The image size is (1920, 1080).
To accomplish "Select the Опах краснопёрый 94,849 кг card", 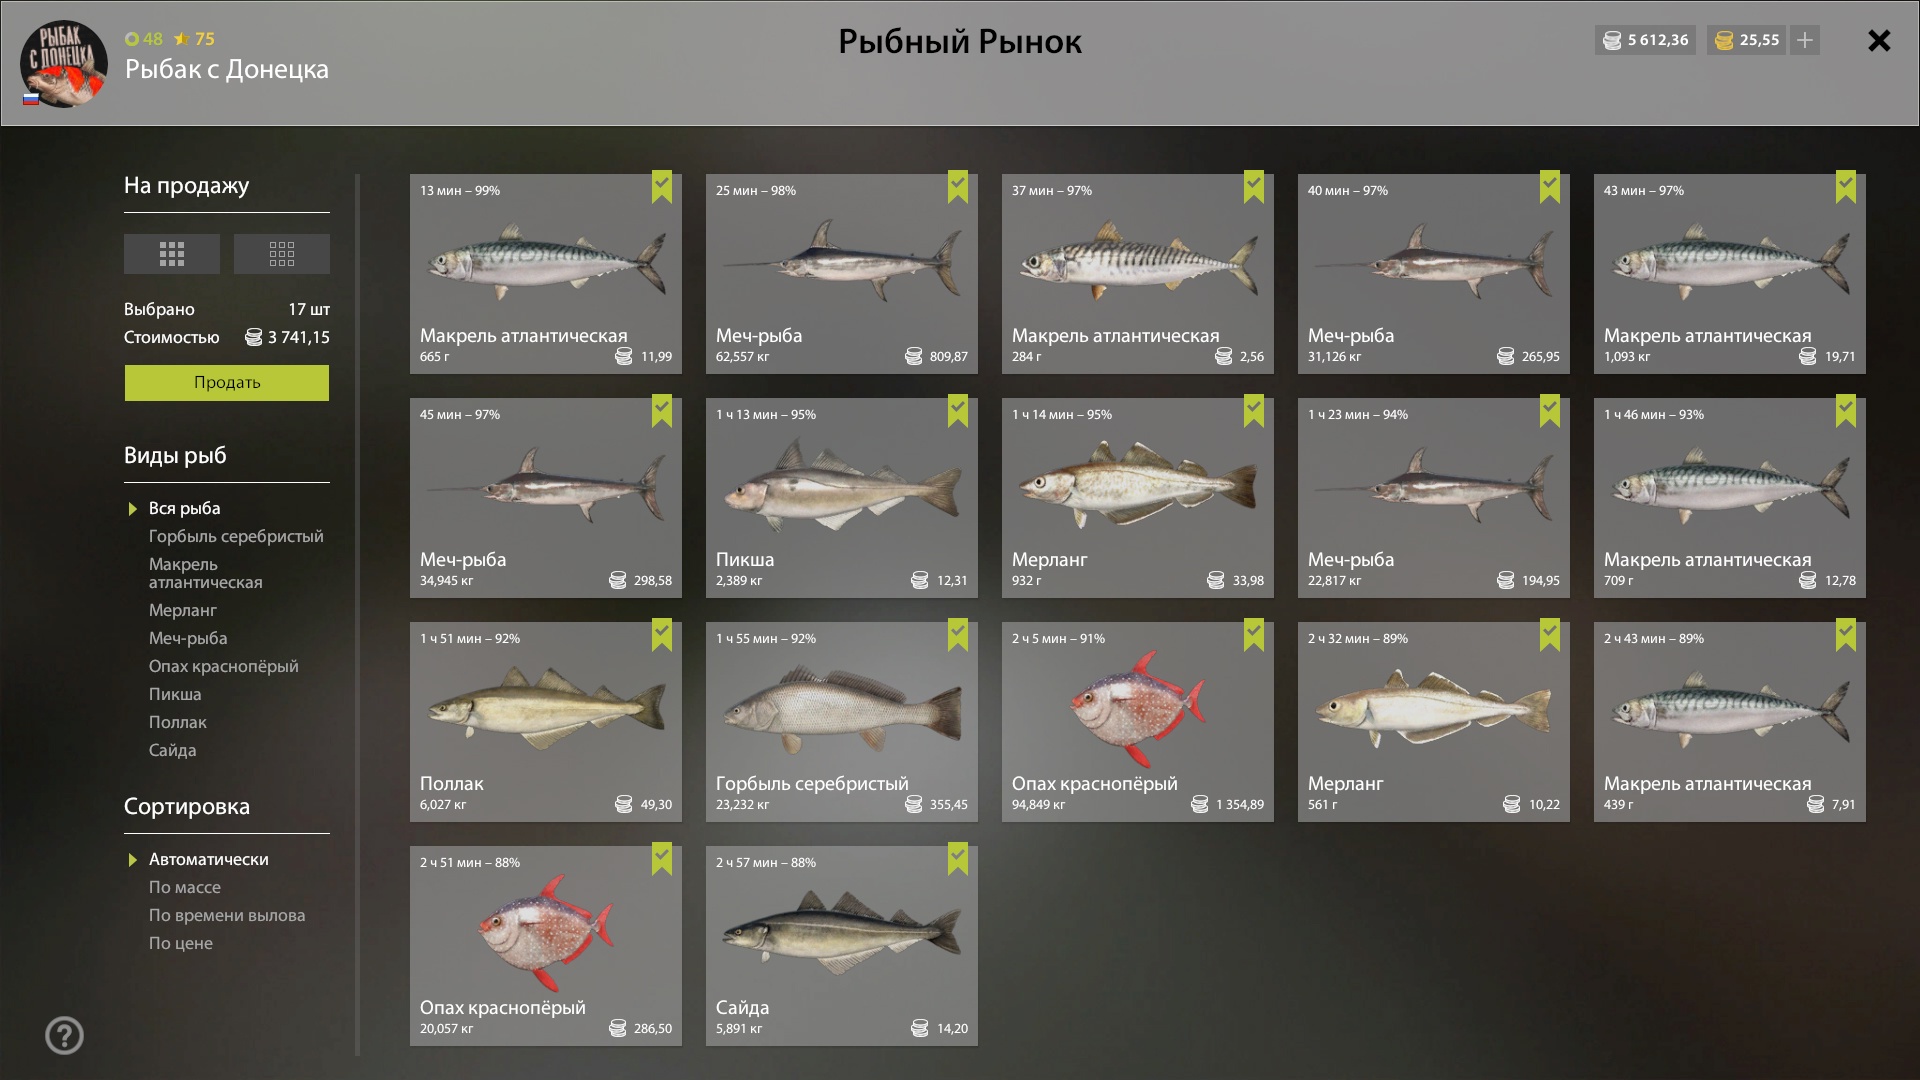I will click(x=1138, y=722).
